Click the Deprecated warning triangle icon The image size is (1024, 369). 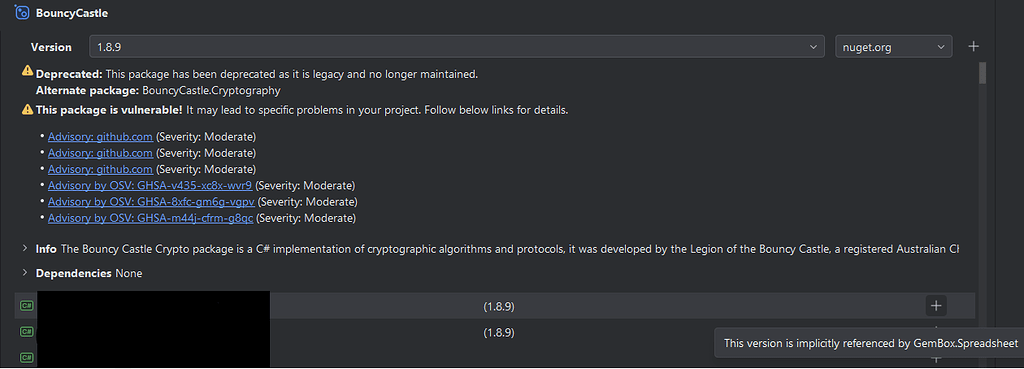tap(27, 71)
